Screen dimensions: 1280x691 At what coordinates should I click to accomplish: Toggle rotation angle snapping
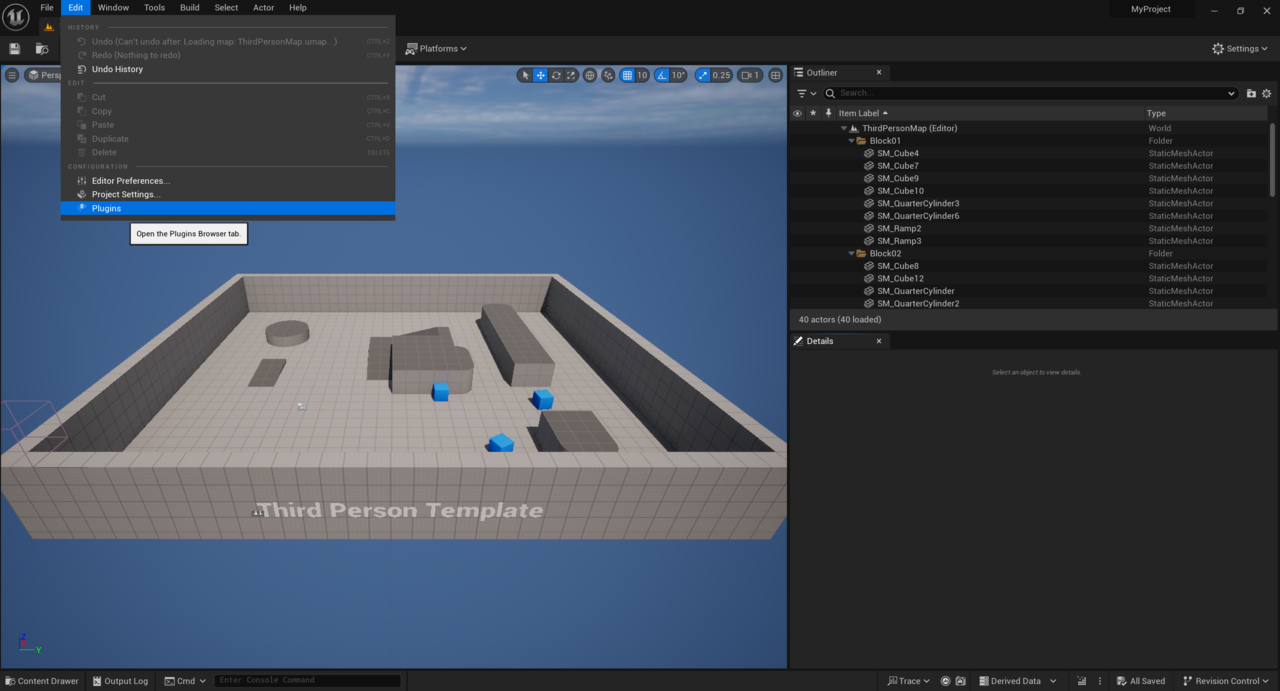coord(662,75)
